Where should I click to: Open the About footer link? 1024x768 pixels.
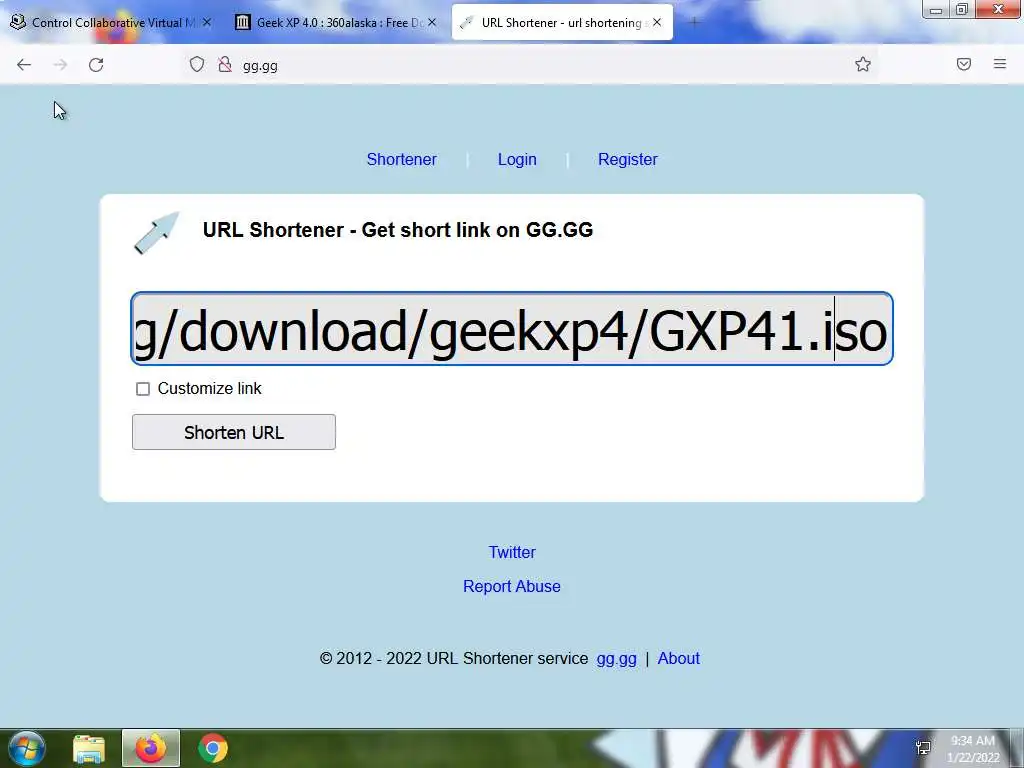tap(679, 658)
